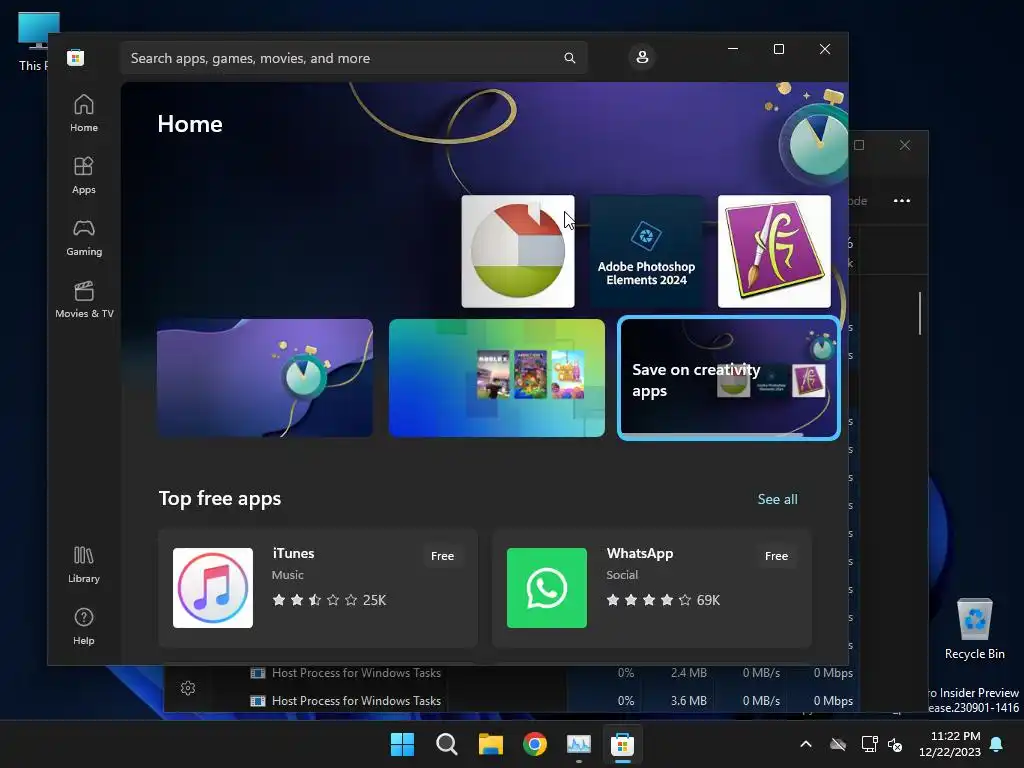1024x768 pixels.
Task: Click the muted volume tray icon
Action: click(895, 744)
